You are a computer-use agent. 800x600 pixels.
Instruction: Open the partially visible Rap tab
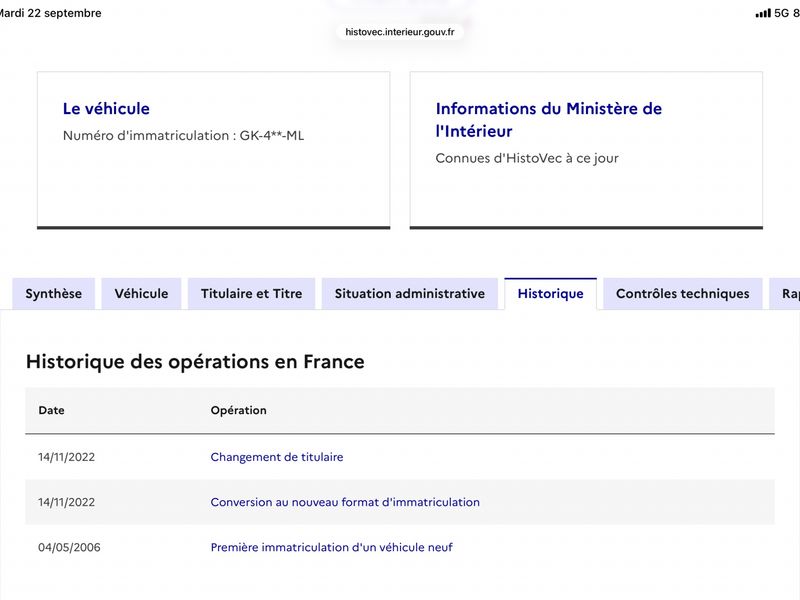[785, 294]
